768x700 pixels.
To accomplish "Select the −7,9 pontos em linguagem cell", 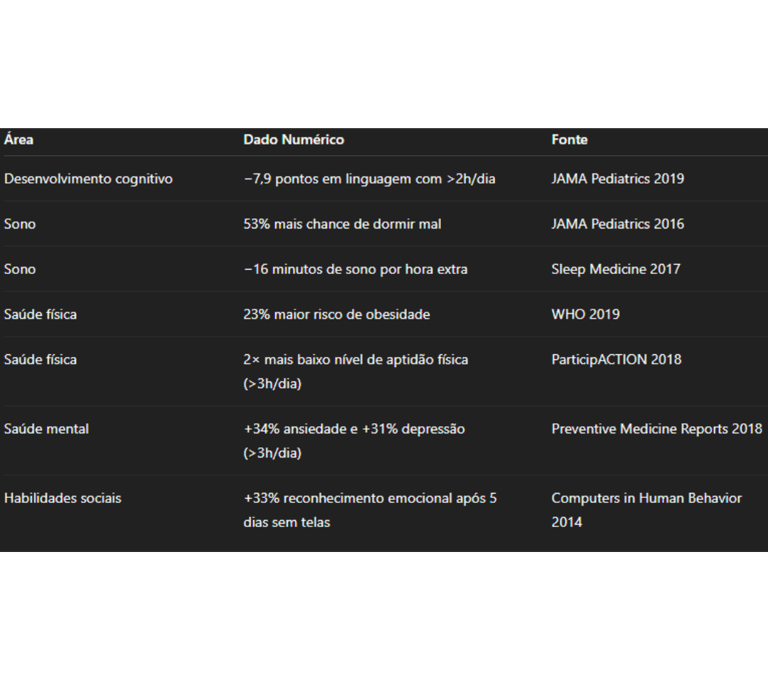I will (369, 179).
